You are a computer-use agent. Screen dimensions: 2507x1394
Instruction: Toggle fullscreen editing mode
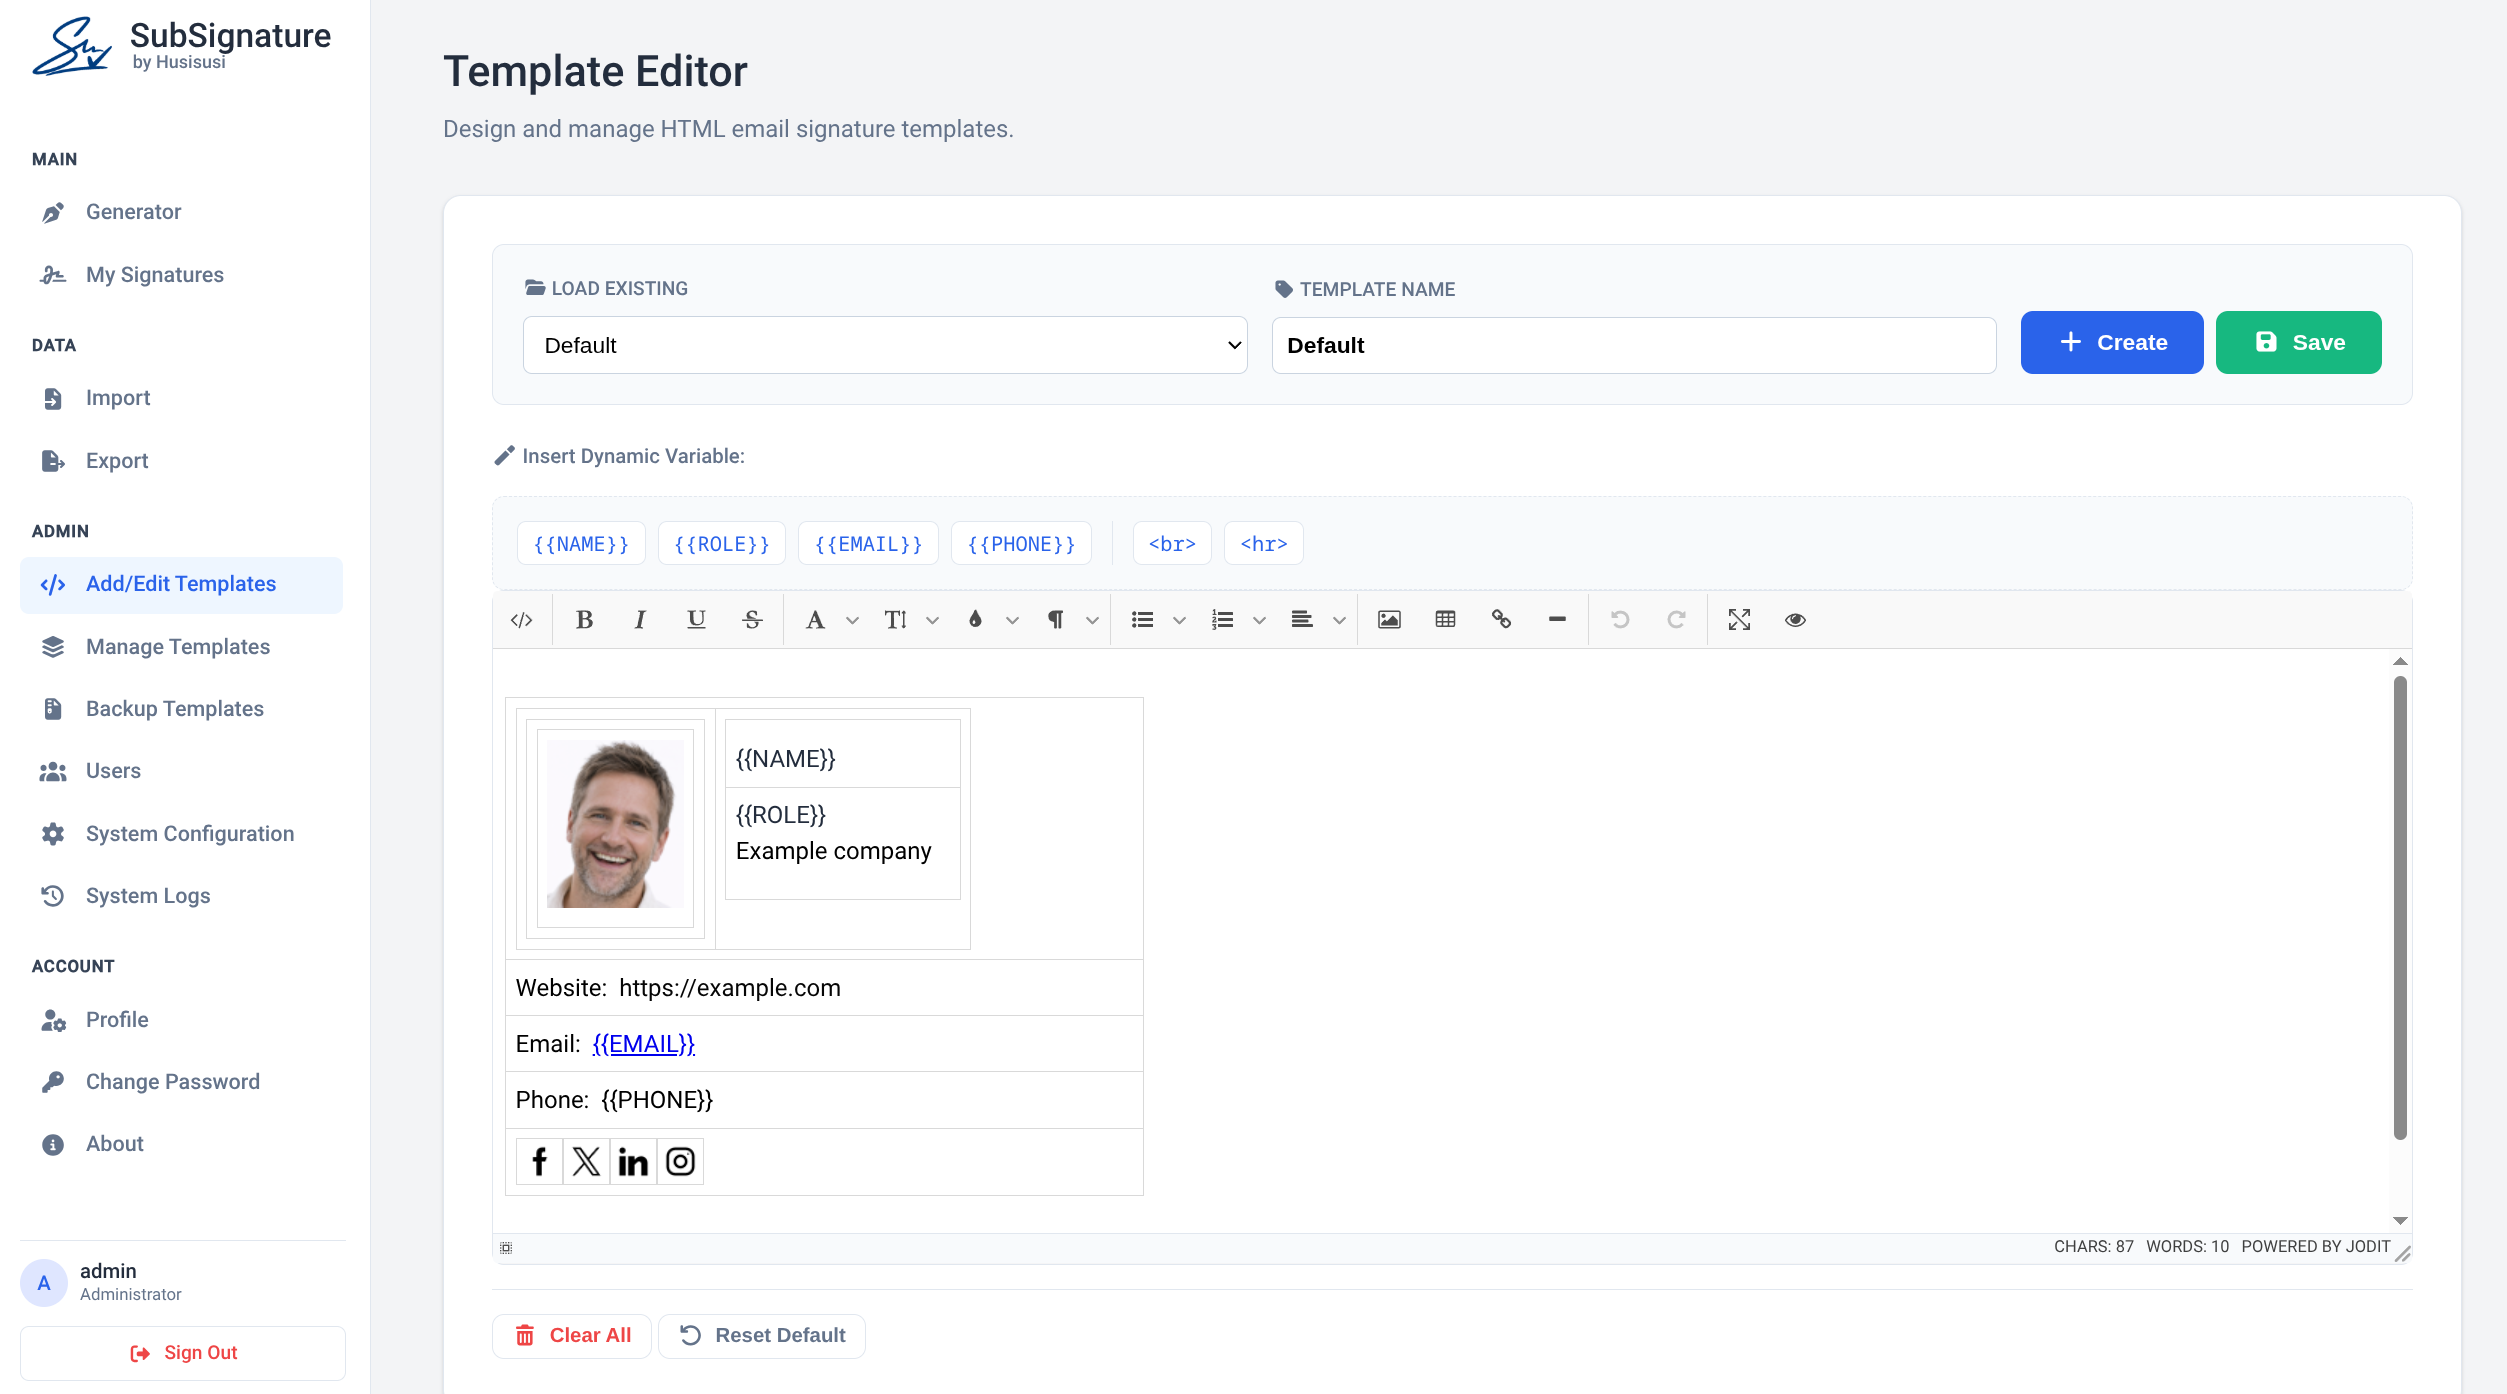(1739, 619)
